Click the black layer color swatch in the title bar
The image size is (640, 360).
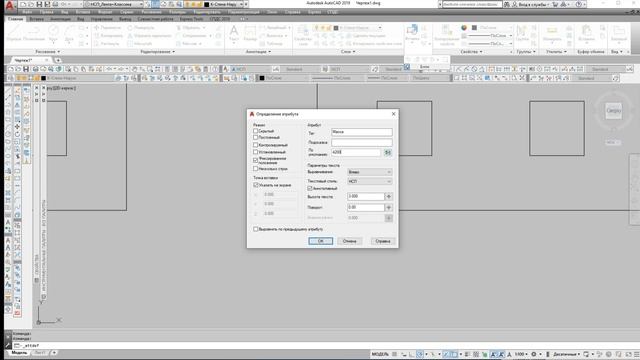point(207,4)
